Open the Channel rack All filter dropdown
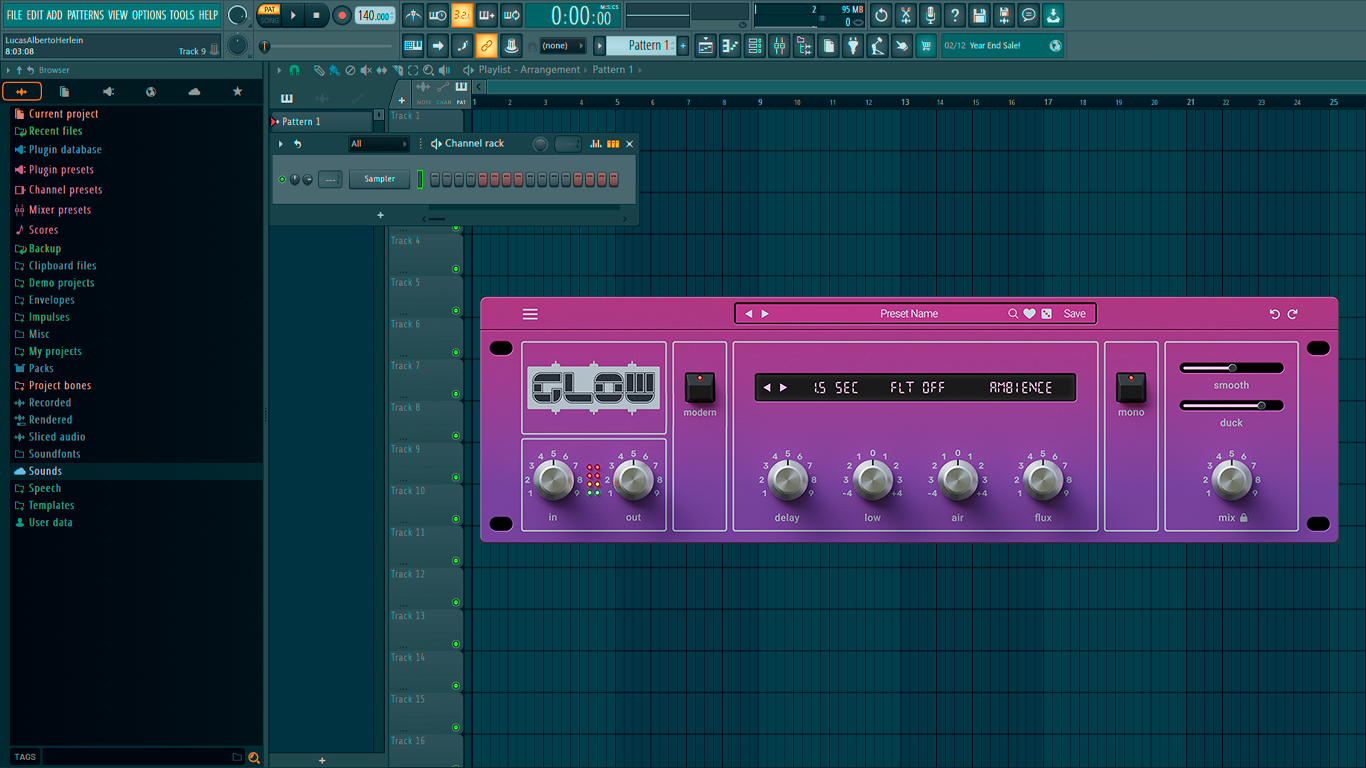This screenshot has height=768, width=1366. click(379, 144)
